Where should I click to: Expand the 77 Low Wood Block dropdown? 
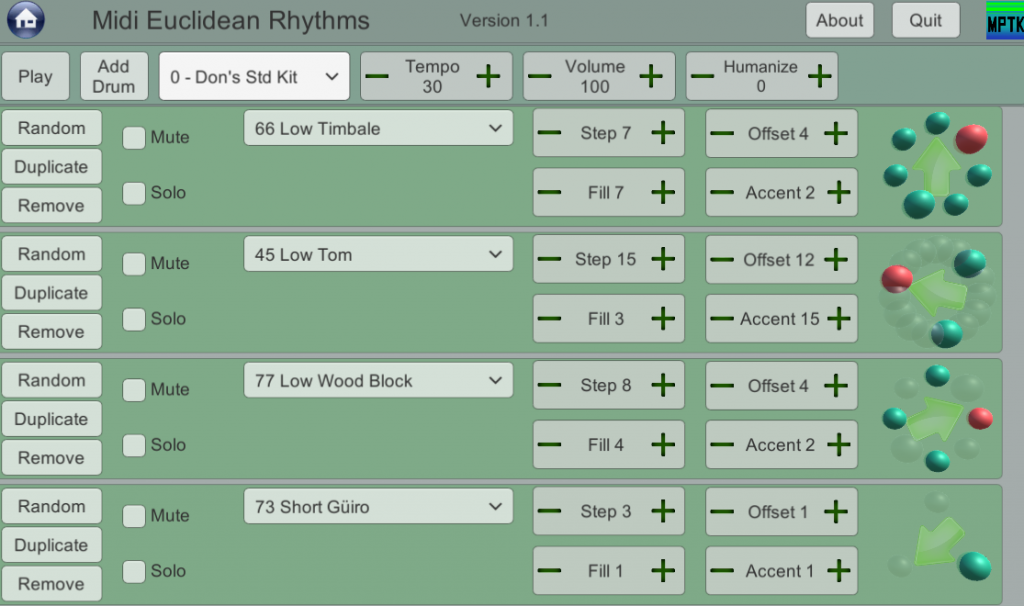(378, 380)
